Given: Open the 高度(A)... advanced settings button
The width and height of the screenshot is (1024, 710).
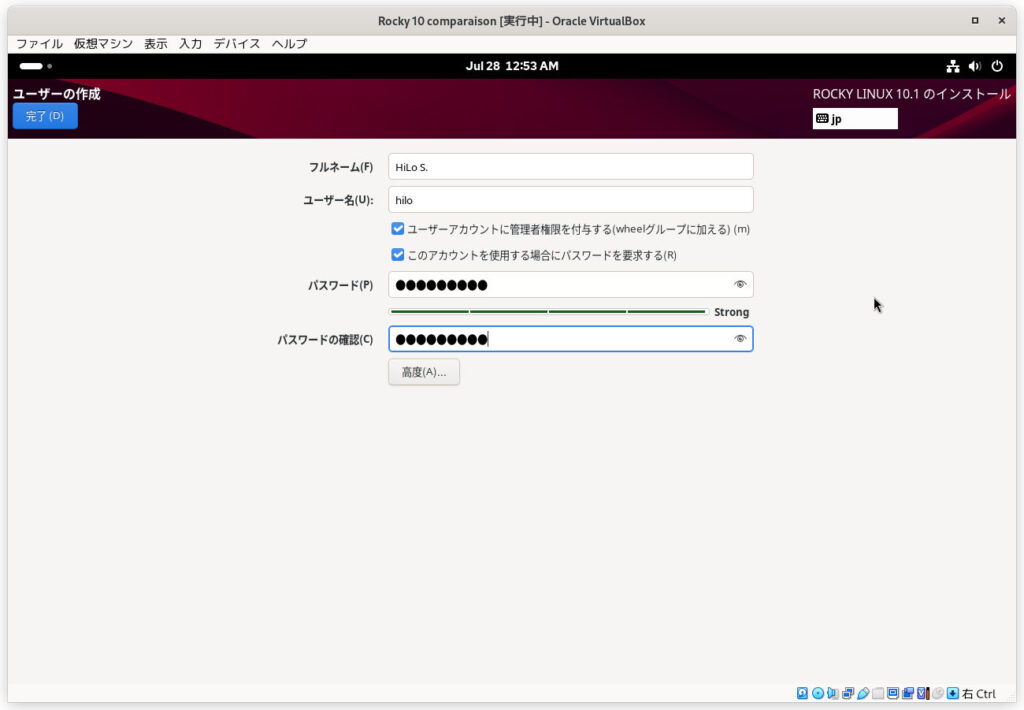Looking at the screenshot, I should (424, 372).
